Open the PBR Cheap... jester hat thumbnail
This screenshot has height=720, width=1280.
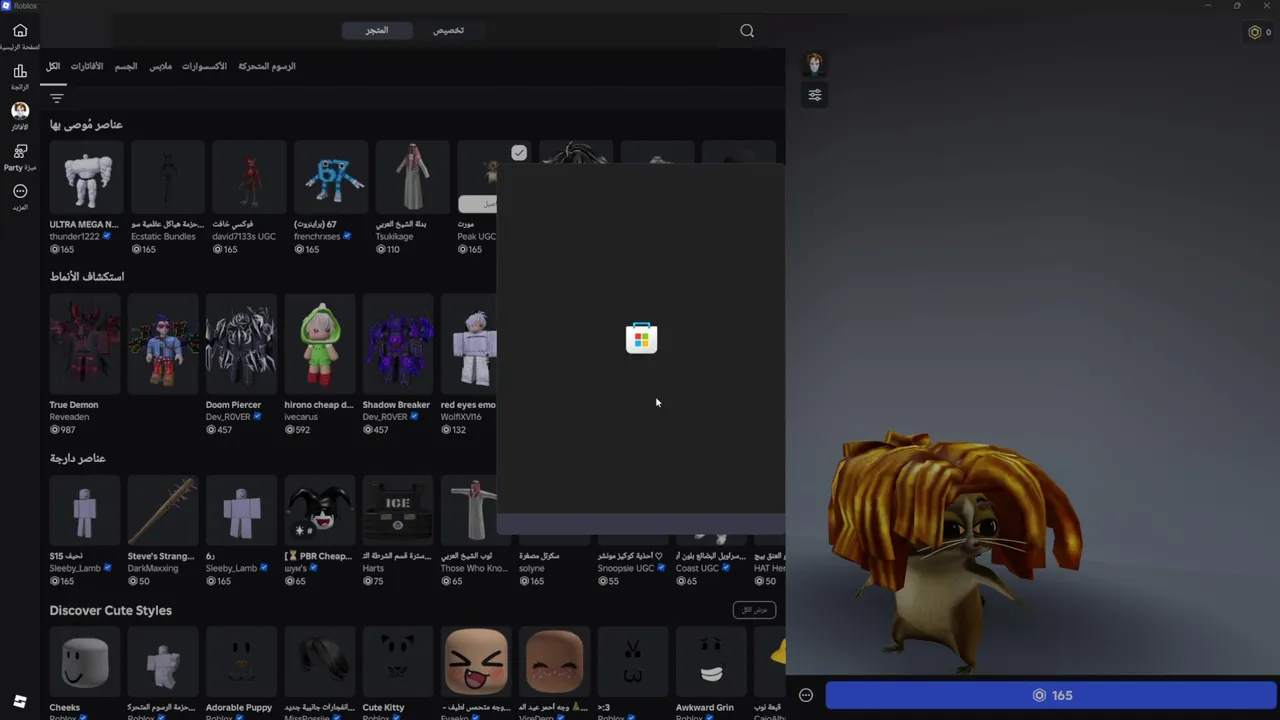pyautogui.click(x=320, y=510)
